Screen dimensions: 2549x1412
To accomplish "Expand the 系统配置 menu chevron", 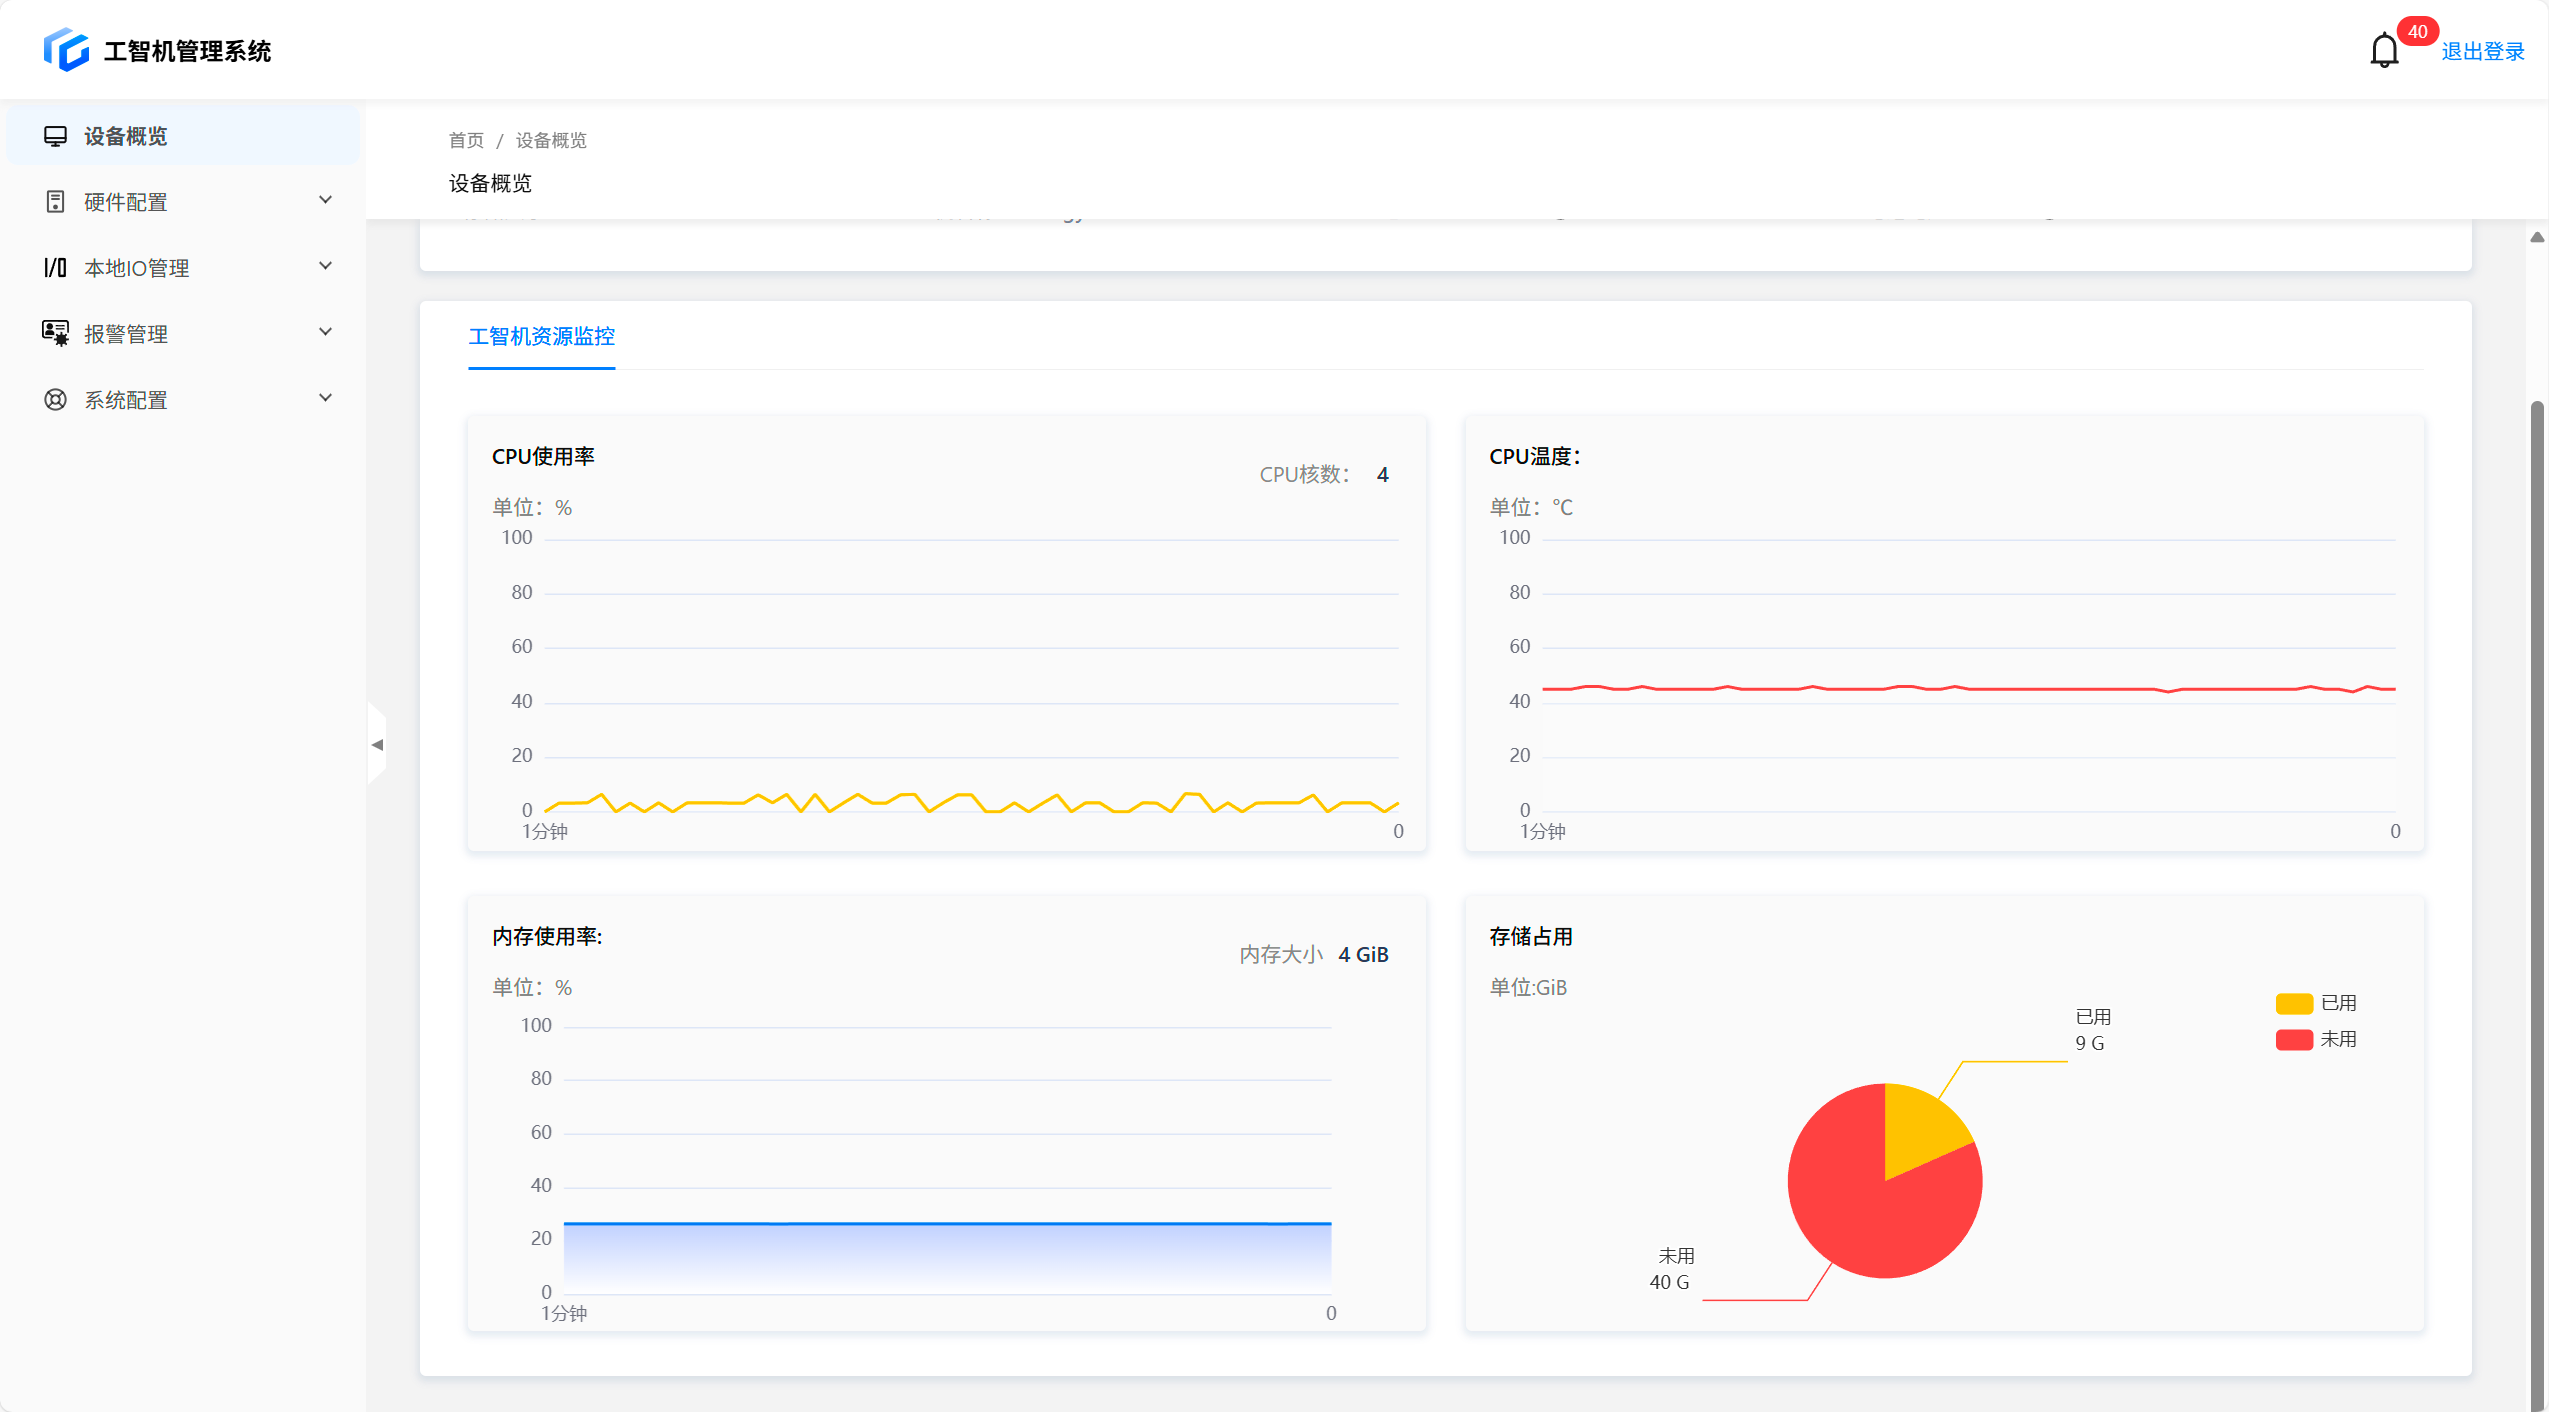I will (x=325, y=398).
